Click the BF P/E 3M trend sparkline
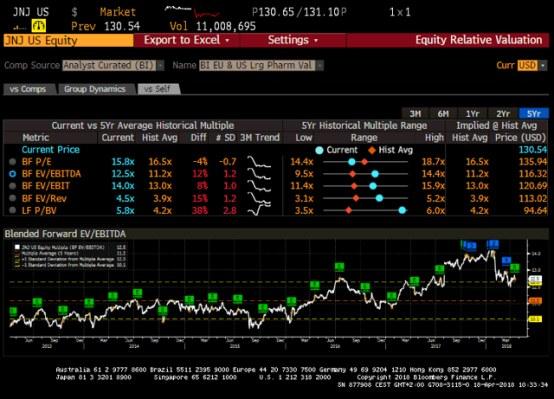The height and width of the screenshot is (399, 554). coord(259,162)
